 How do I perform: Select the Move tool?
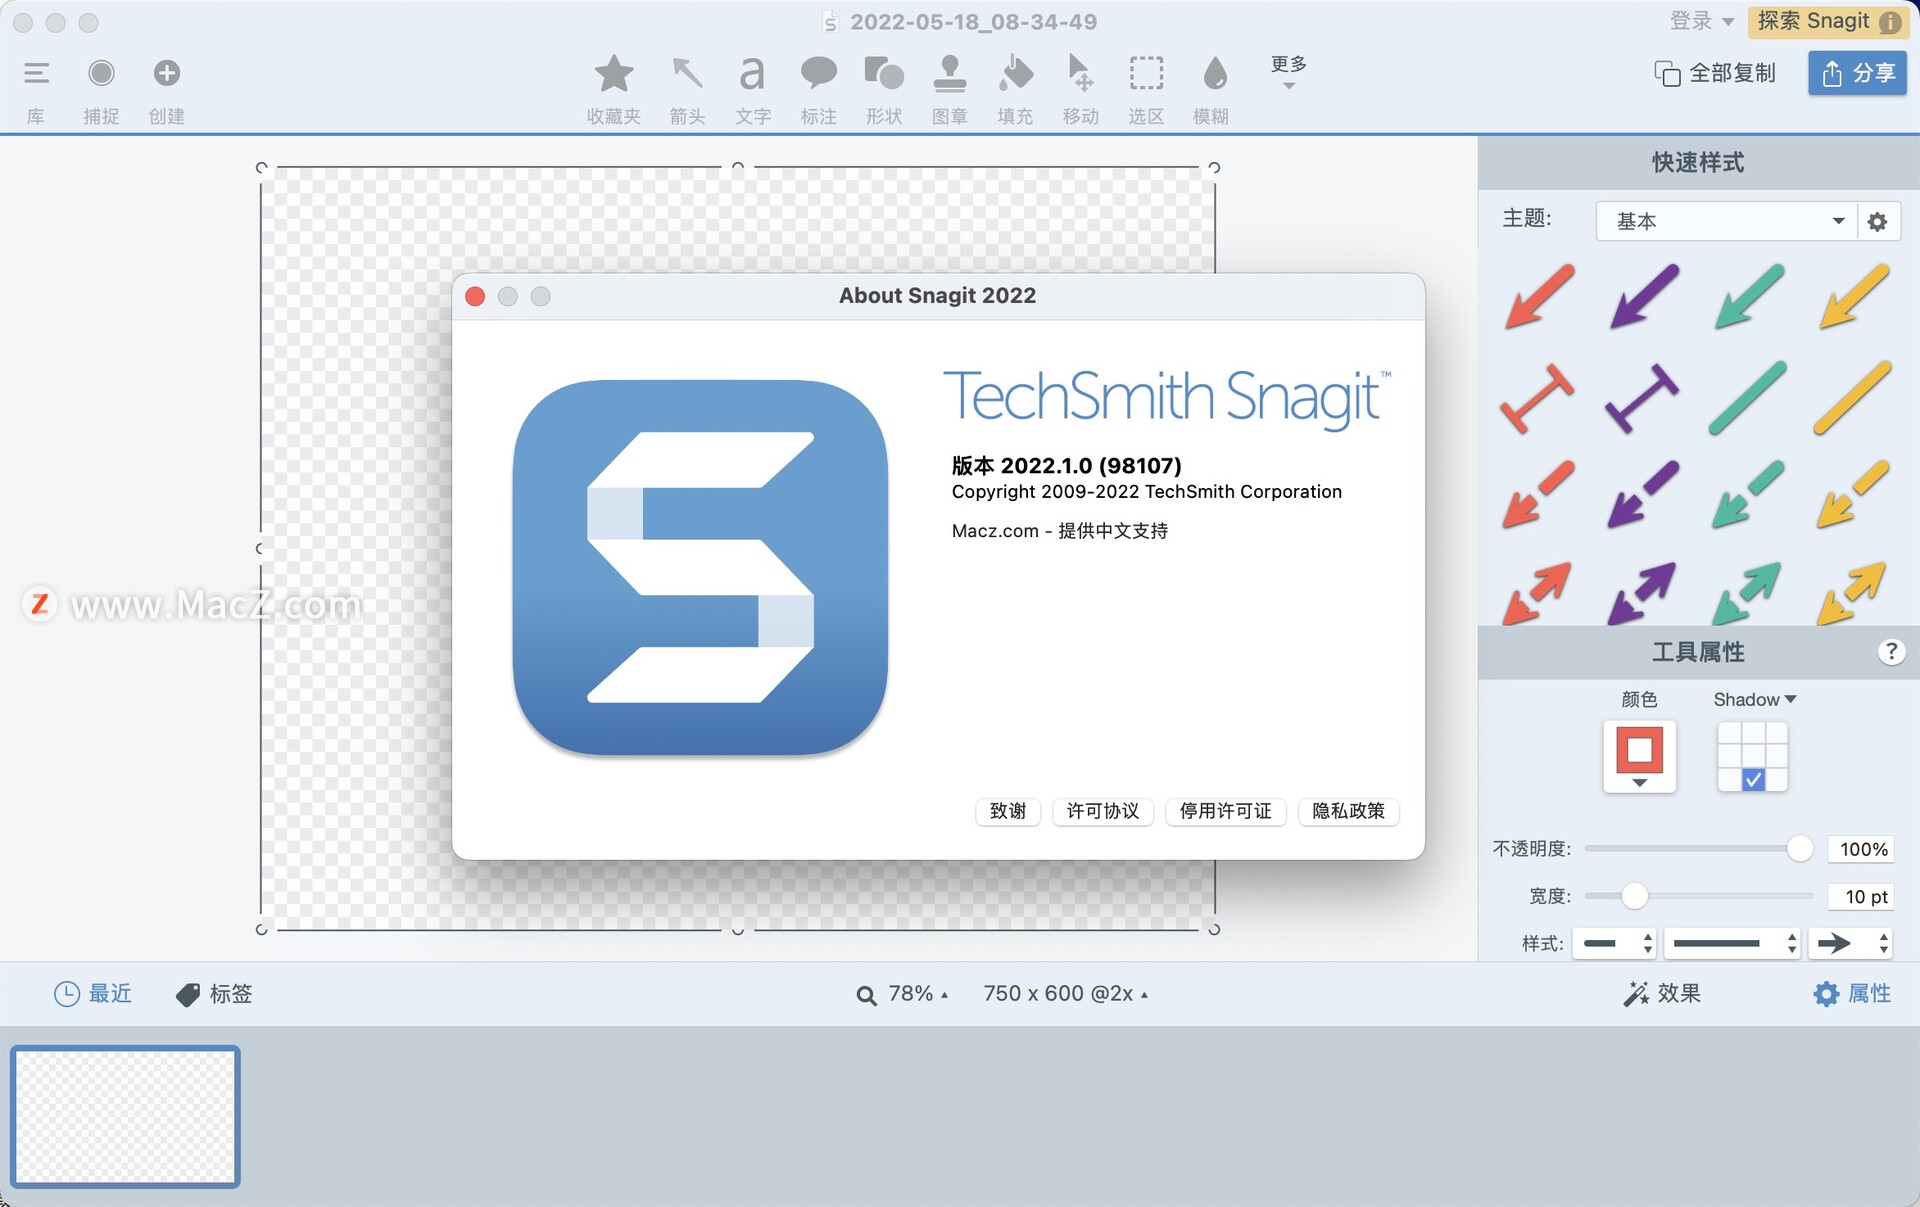click(1080, 74)
